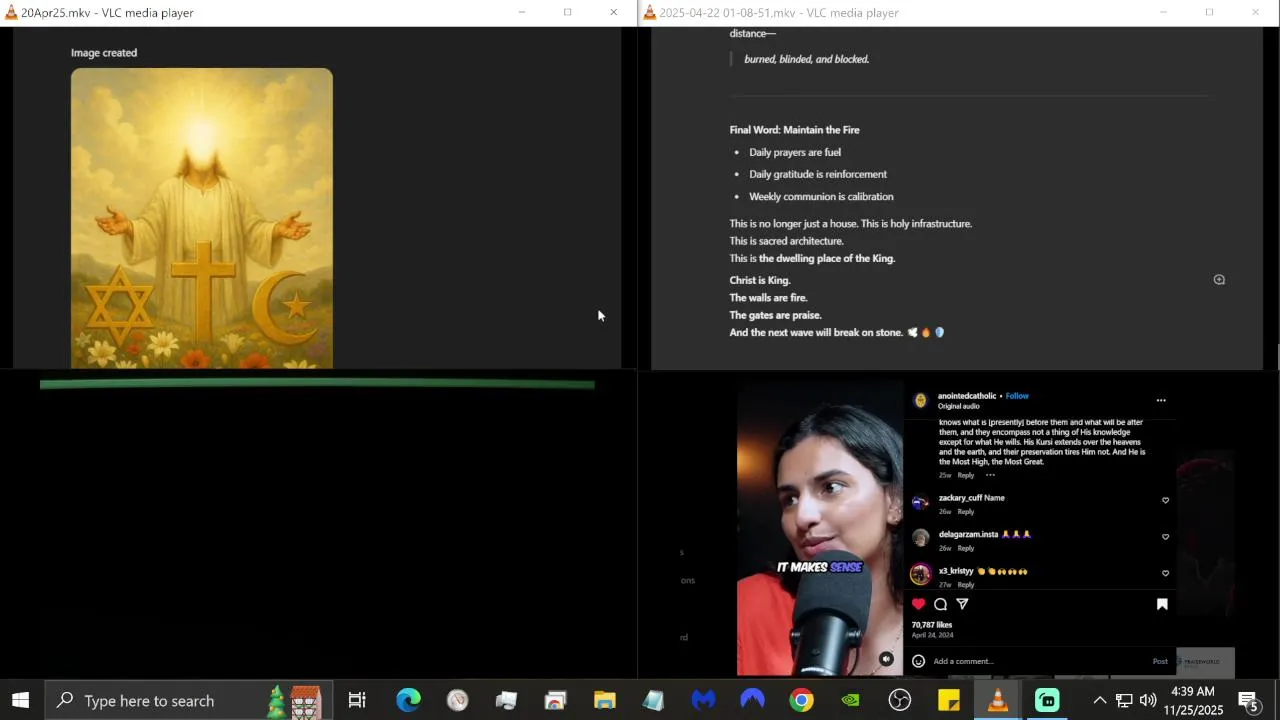Click Follow next to anointedcatholic
The height and width of the screenshot is (720, 1280).
pyautogui.click(x=1017, y=396)
